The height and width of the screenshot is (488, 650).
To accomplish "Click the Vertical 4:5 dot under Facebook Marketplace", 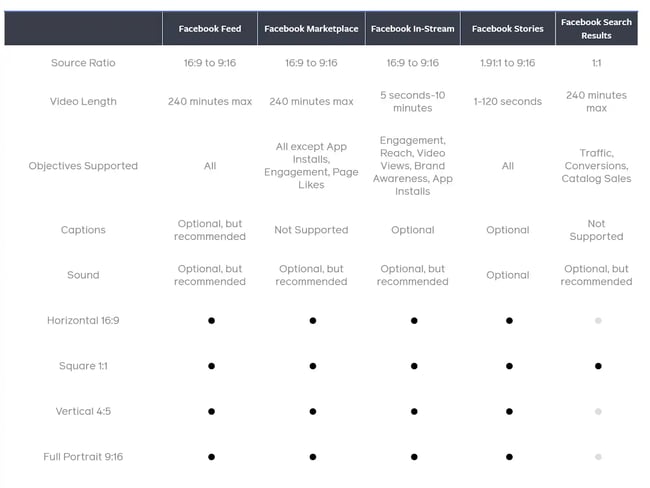I will 313,411.
